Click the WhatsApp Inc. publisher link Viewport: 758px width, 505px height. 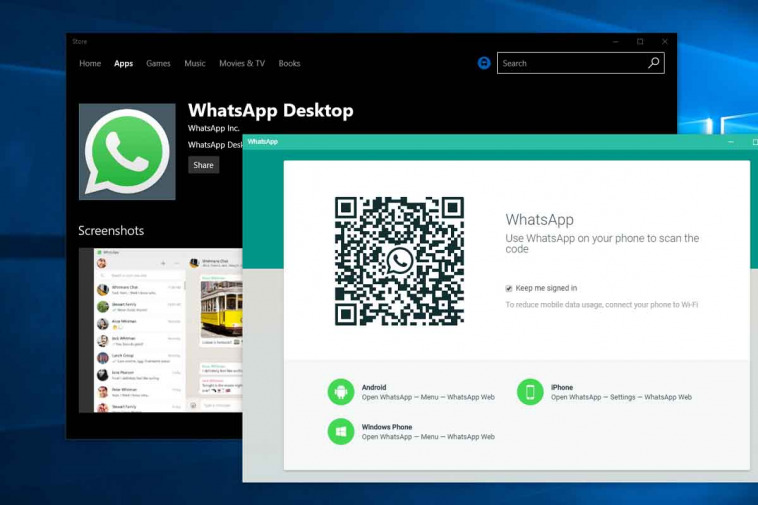214,128
